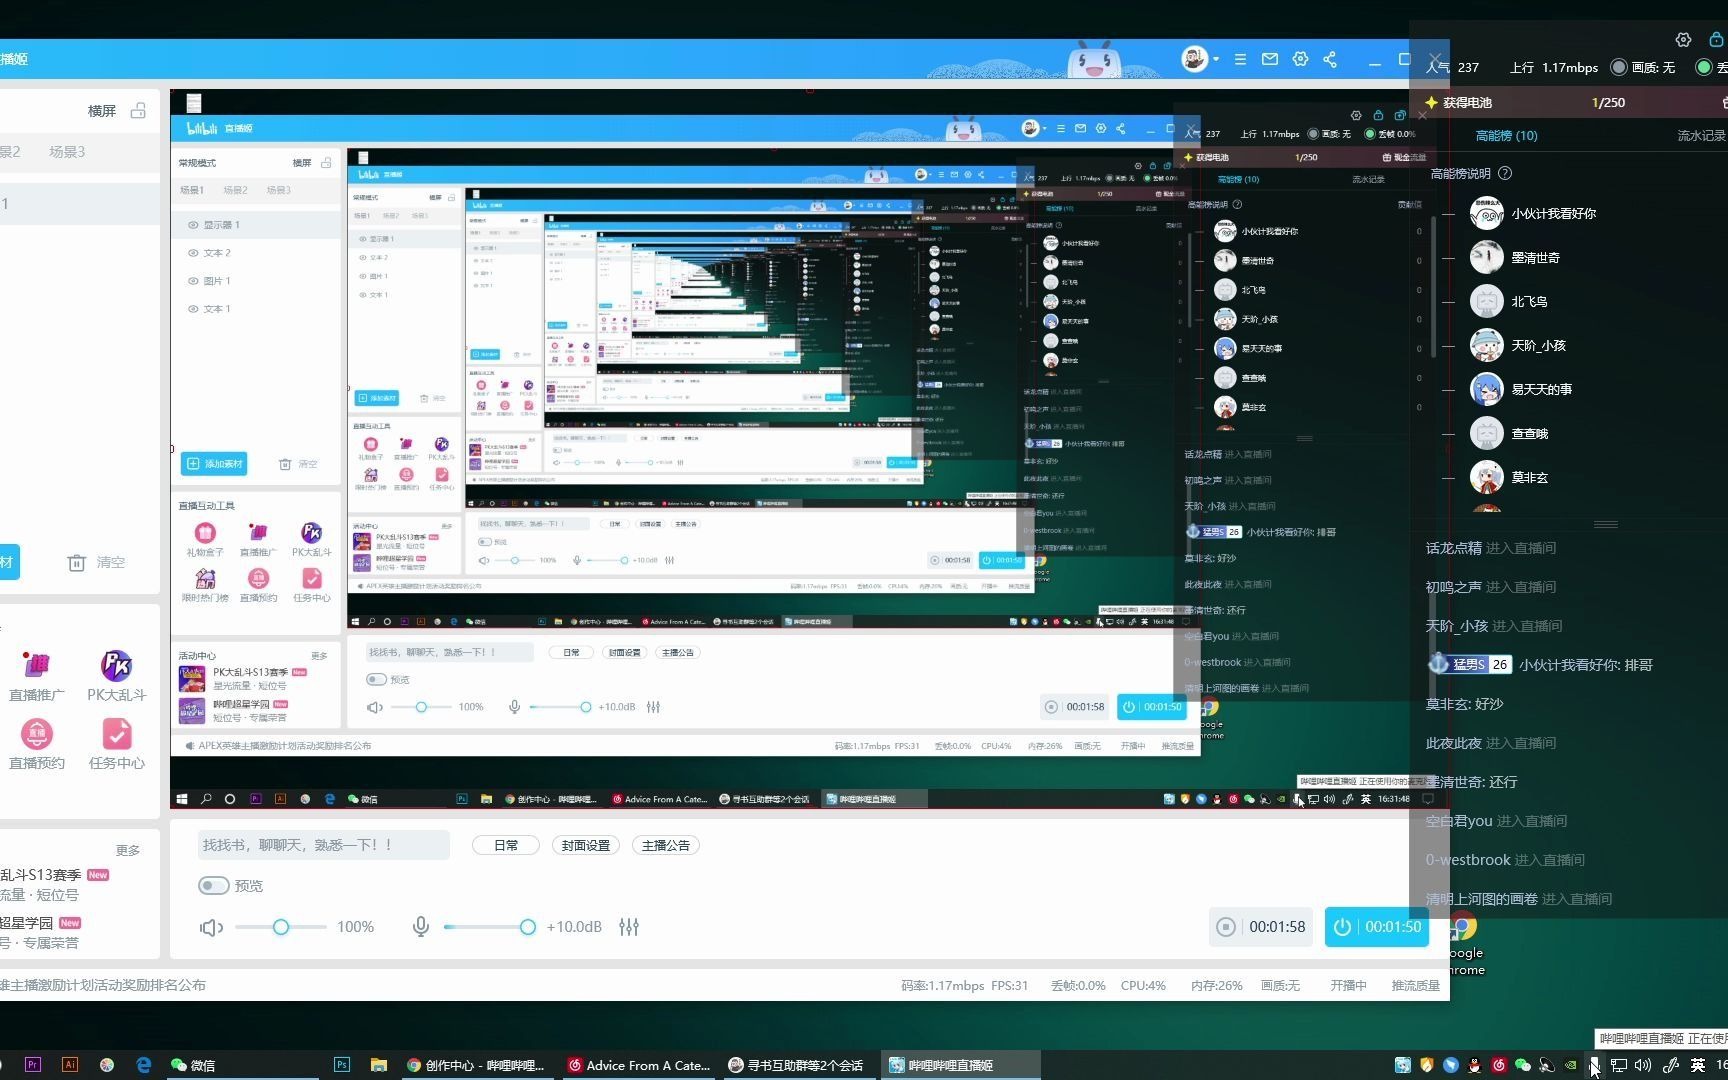Open File Explorer folder in taskbar
This screenshot has height=1080, width=1728.
click(378, 1065)
